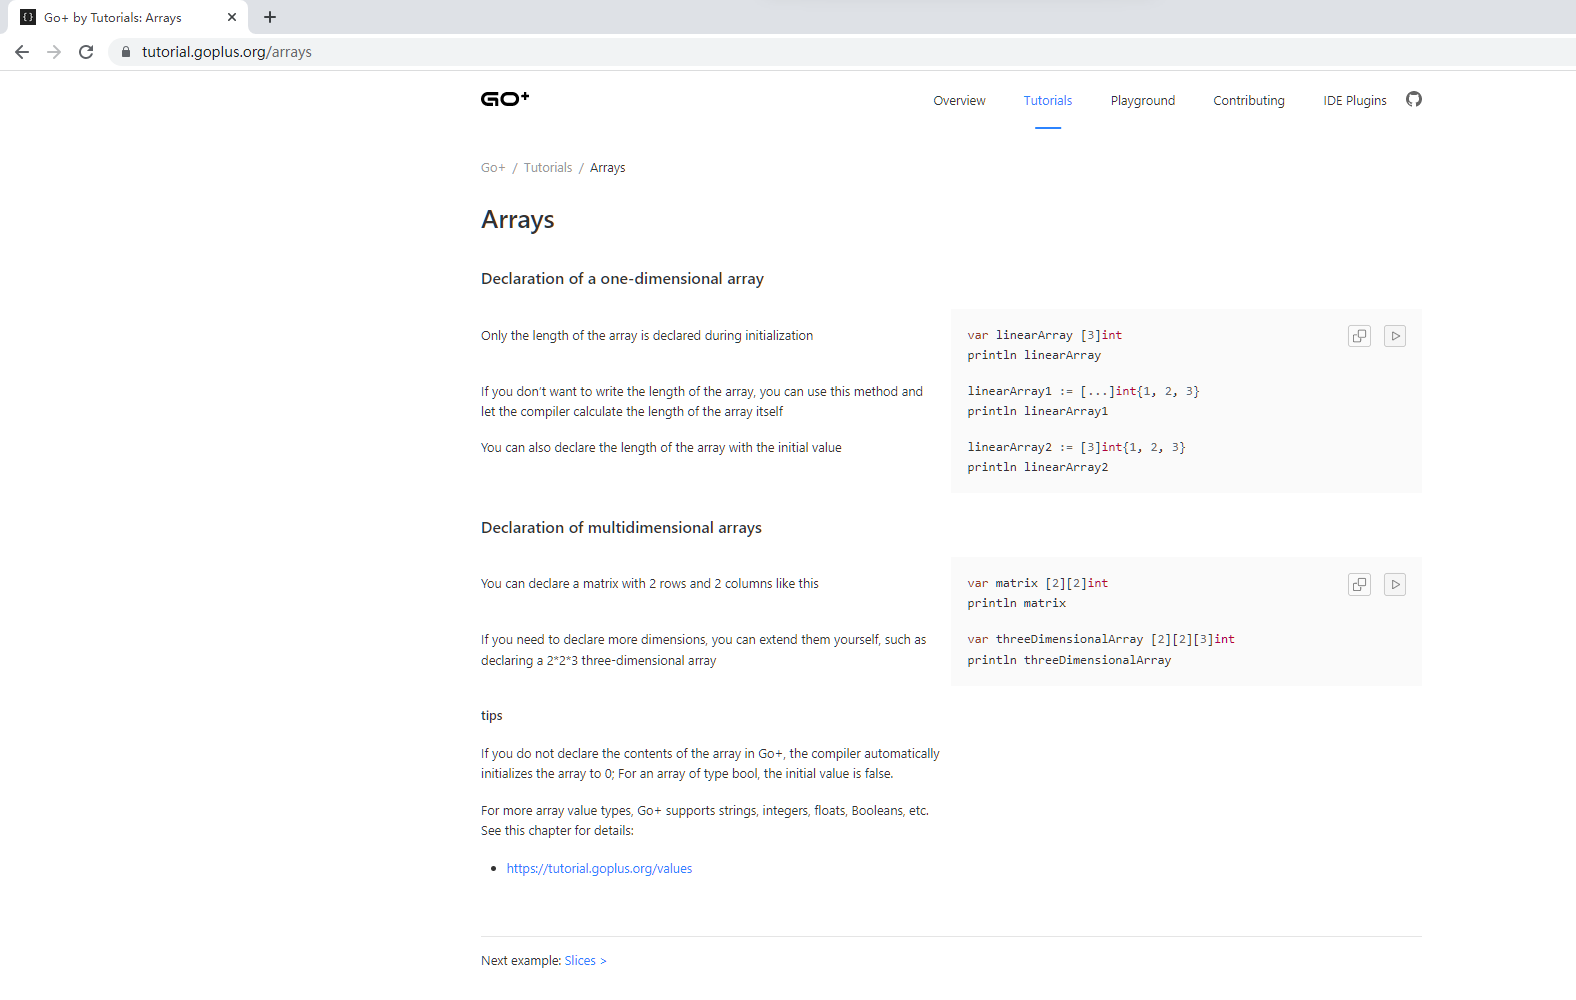Open the tutorial.goplus.org/values link
1576x1000 pixels.
coord(599,869)
